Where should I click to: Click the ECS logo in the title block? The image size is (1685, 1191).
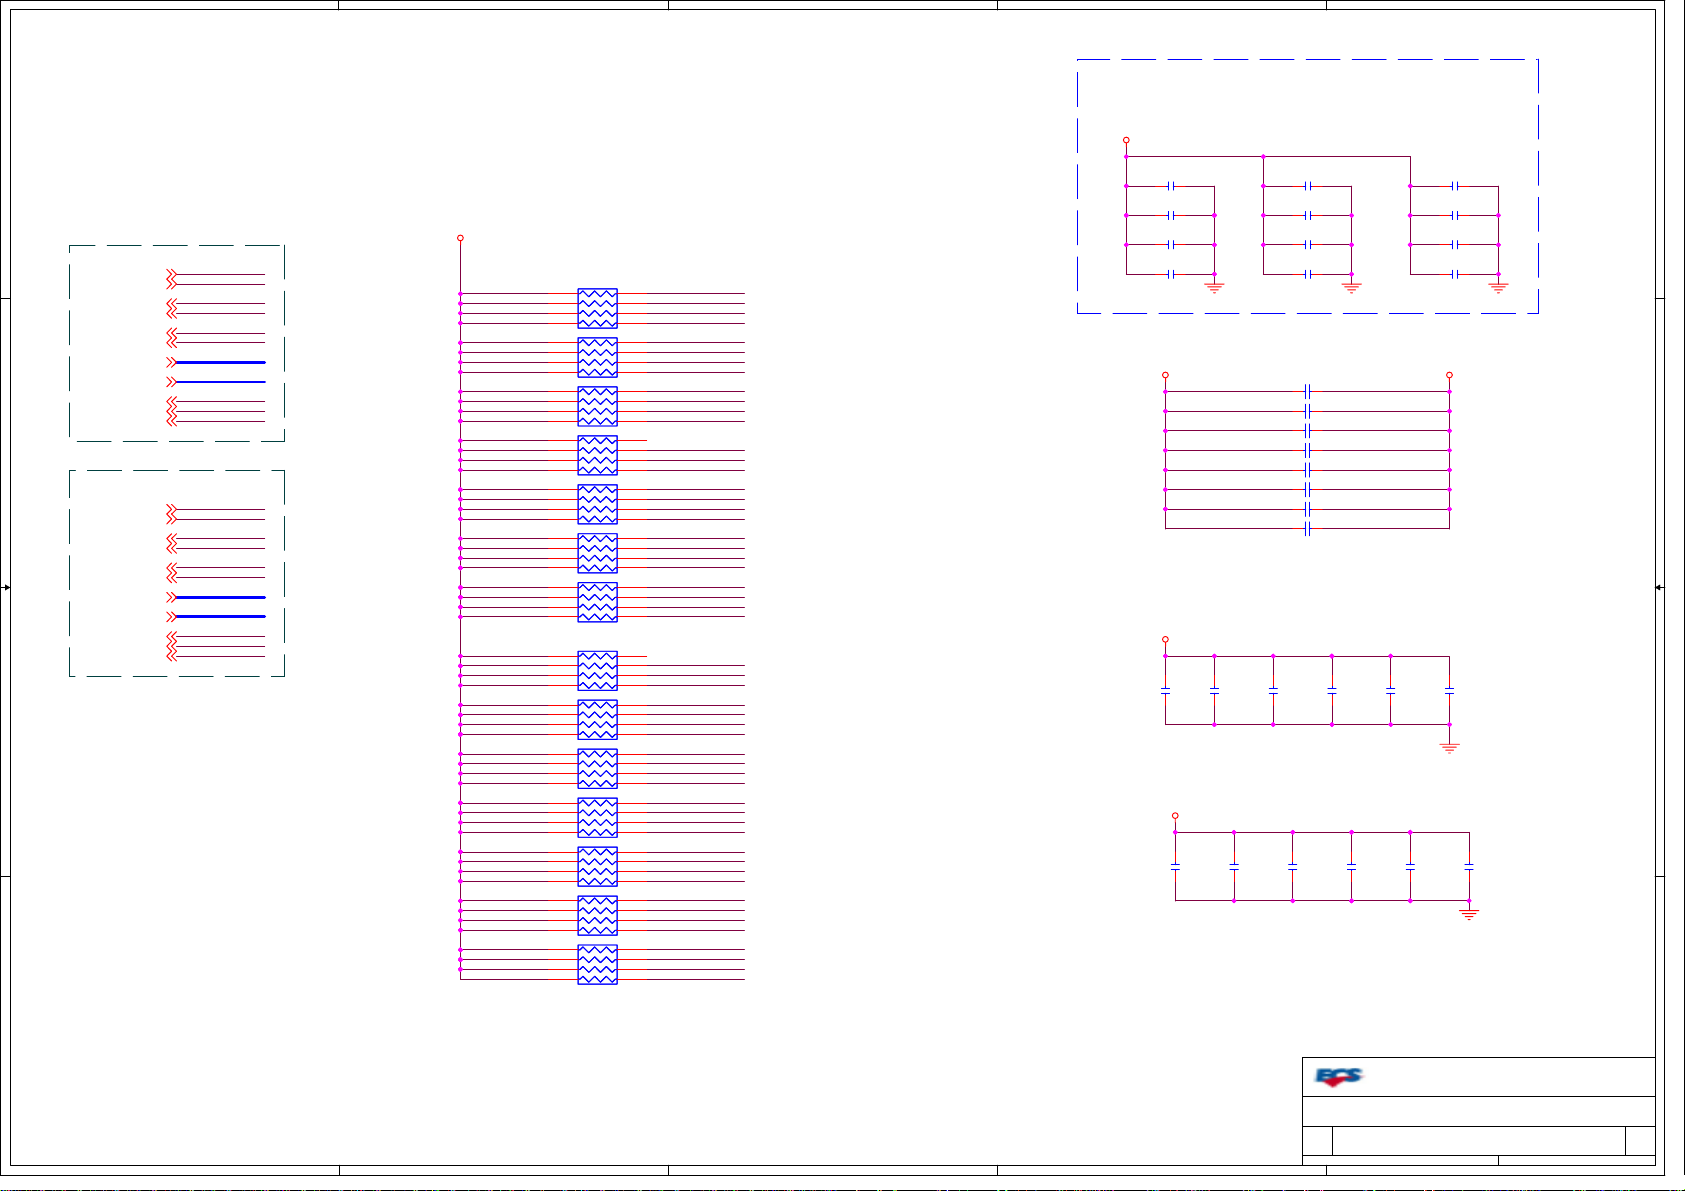[x=1338, y=1077]
